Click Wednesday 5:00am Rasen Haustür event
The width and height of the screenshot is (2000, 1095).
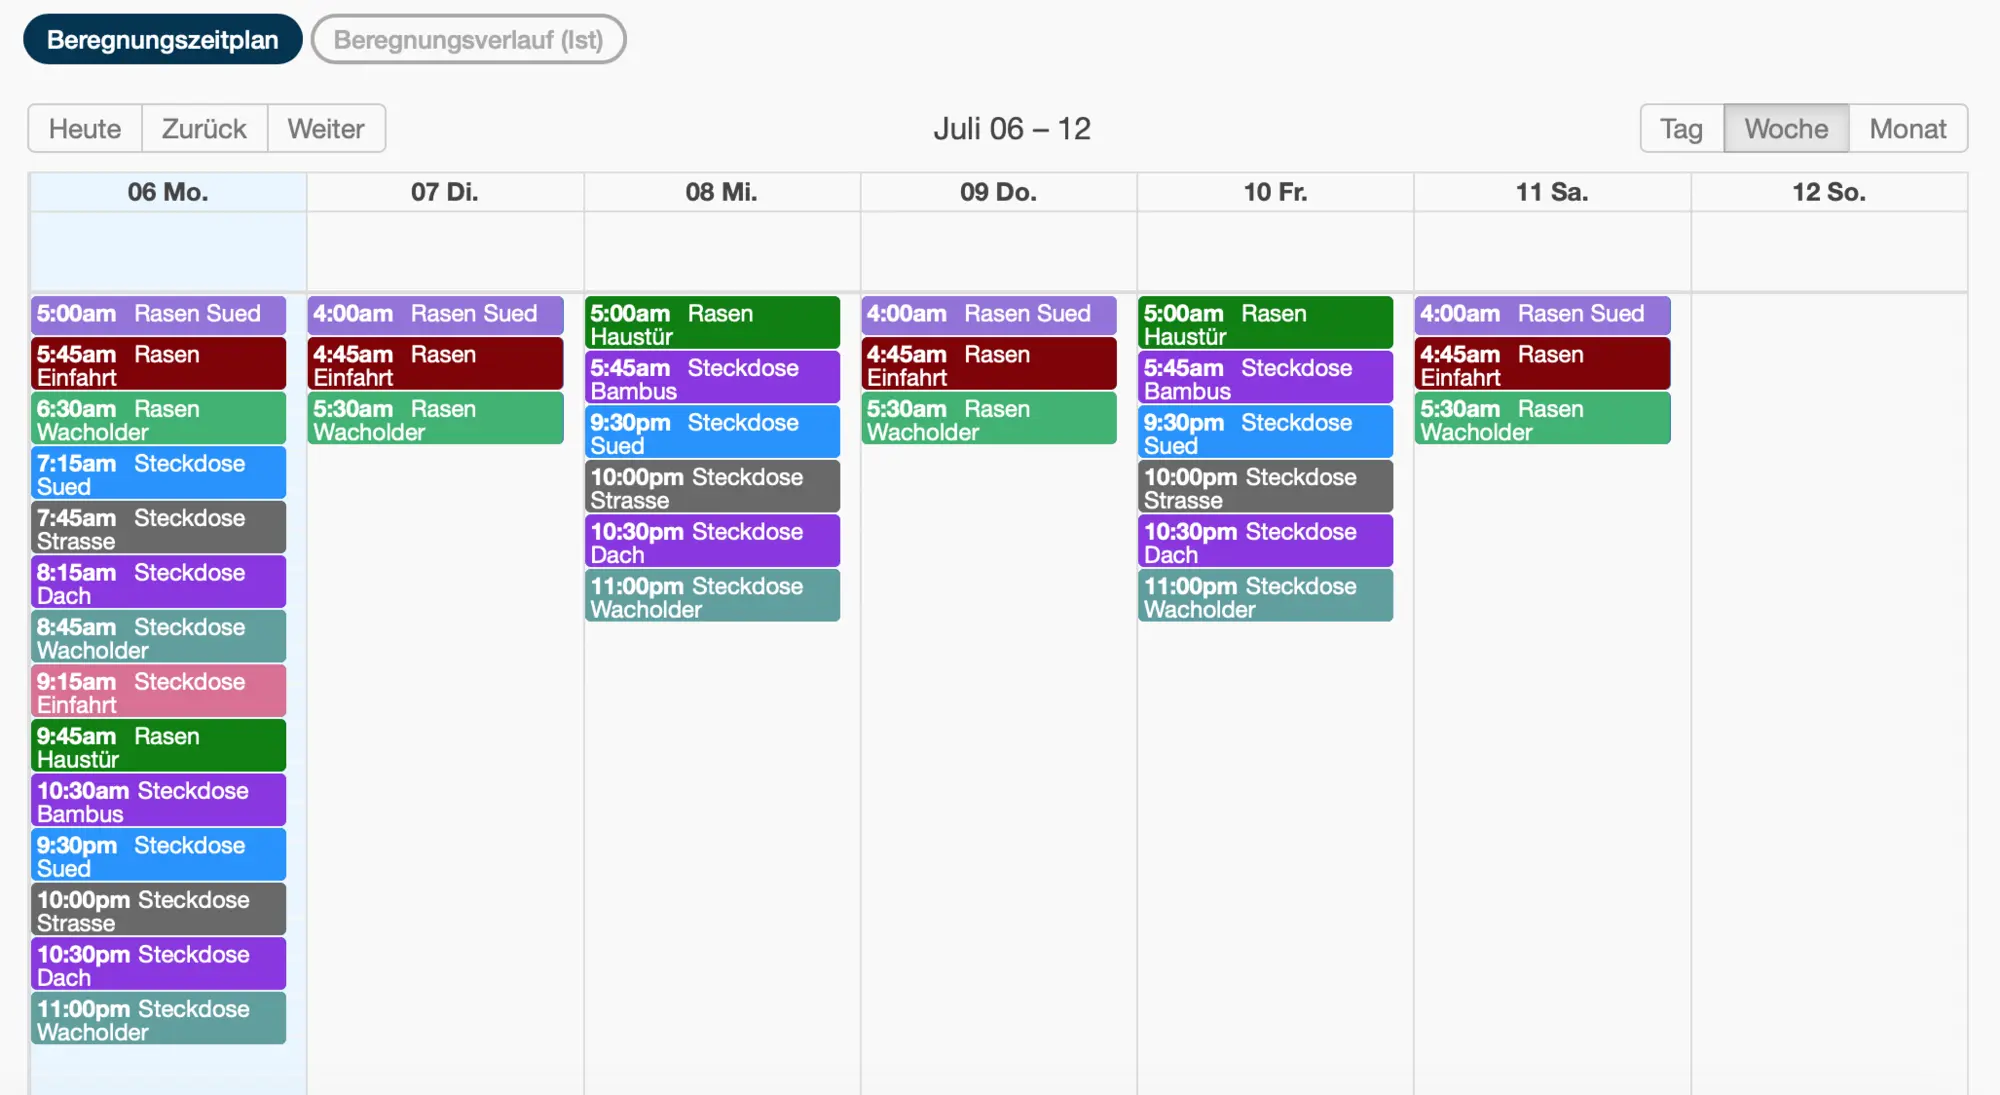coord(712,324)
